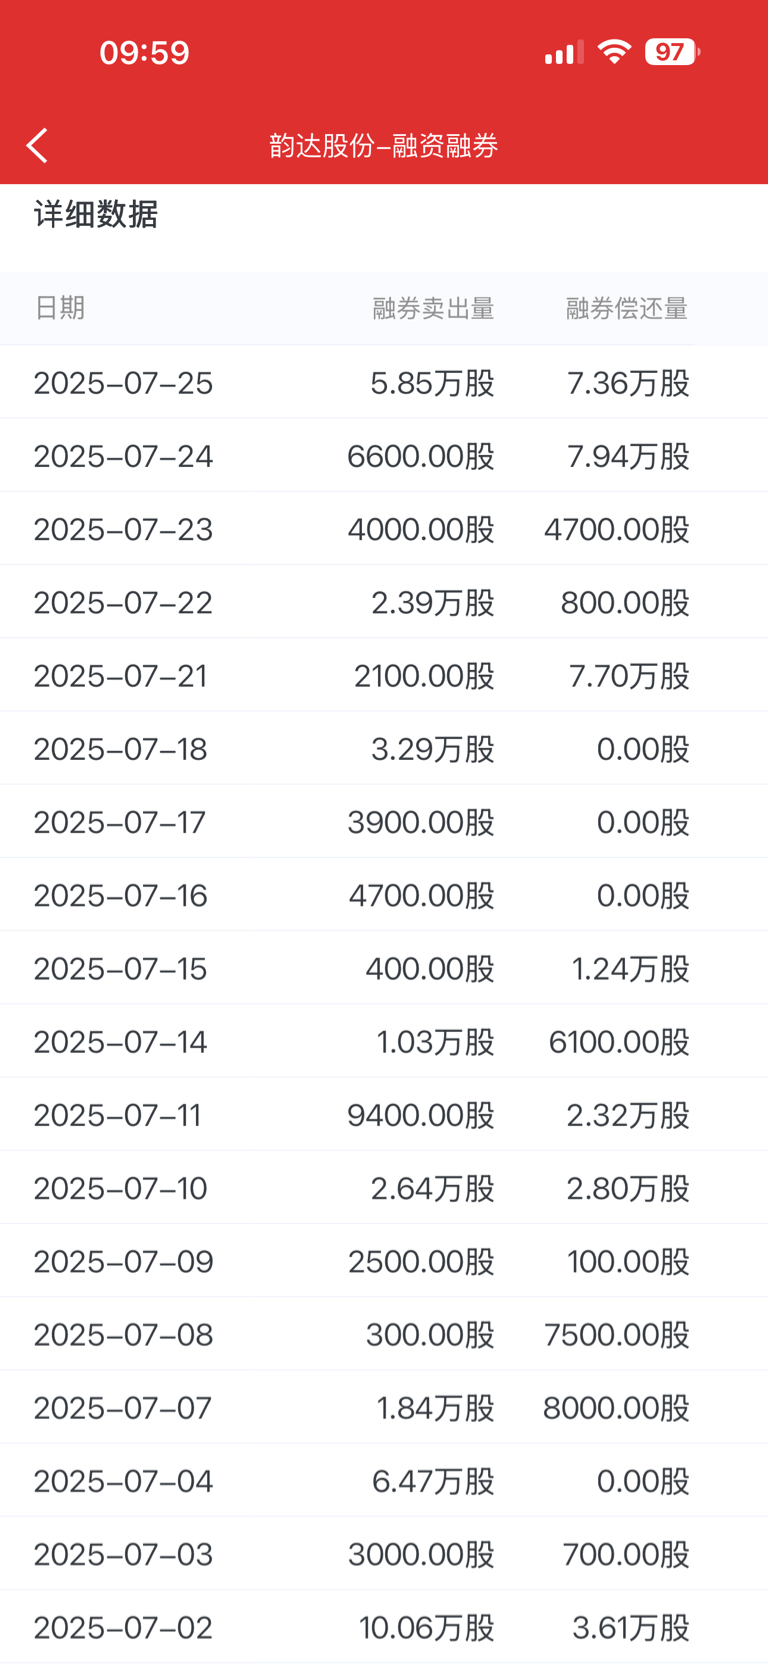Image resolution: width=768 pixels, height=1665 pixels.
Task: Tap the Wi-Fi status icon
Action: tap(614, 52)
